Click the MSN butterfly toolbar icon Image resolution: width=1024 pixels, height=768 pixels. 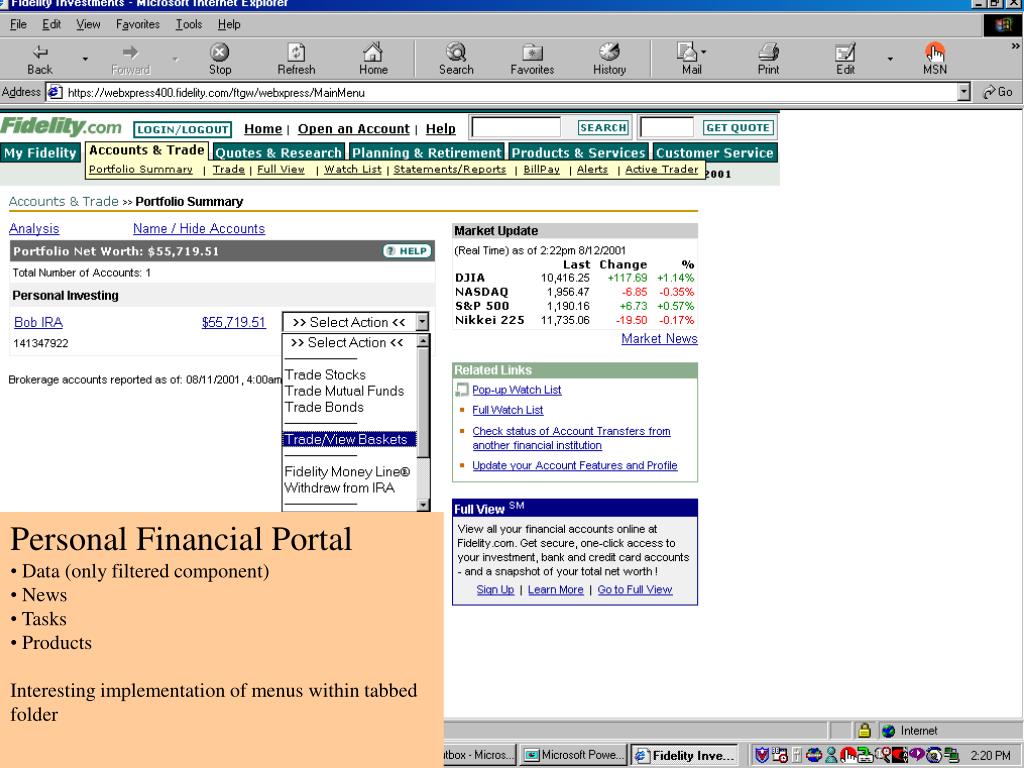[x=935, y=52]
